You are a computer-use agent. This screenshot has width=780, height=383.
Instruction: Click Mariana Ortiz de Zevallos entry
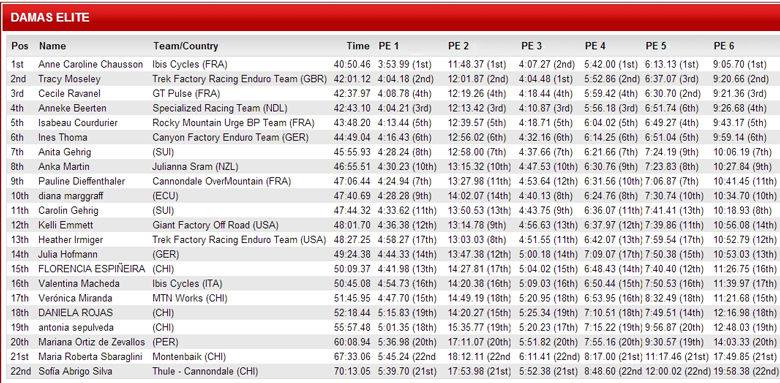click(92, 342)
